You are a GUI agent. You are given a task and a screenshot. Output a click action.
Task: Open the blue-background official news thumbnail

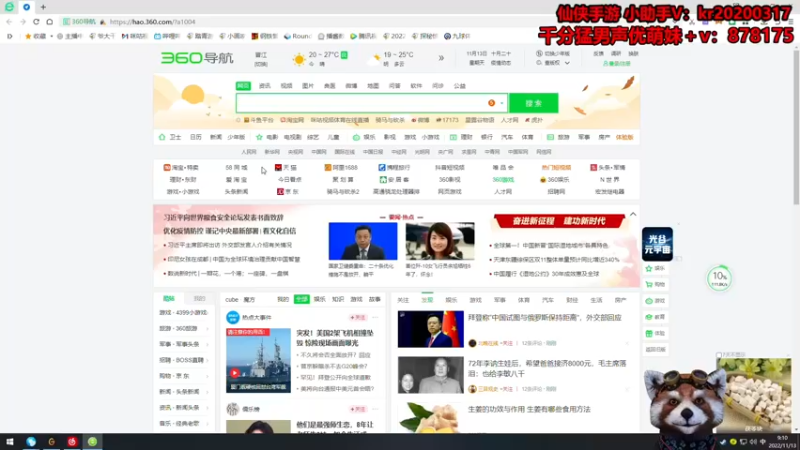[363, 241]
